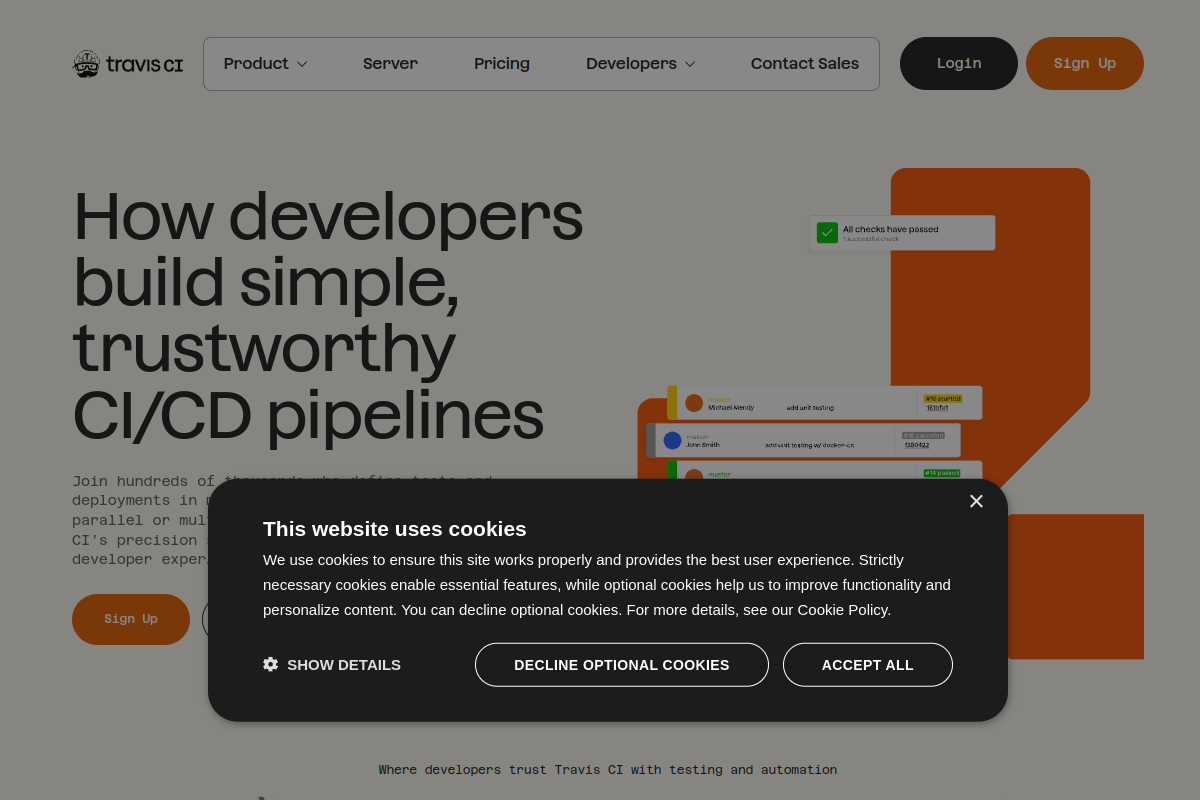Select the 'All checks have passed' card
1200x800 pixels.
902,232
